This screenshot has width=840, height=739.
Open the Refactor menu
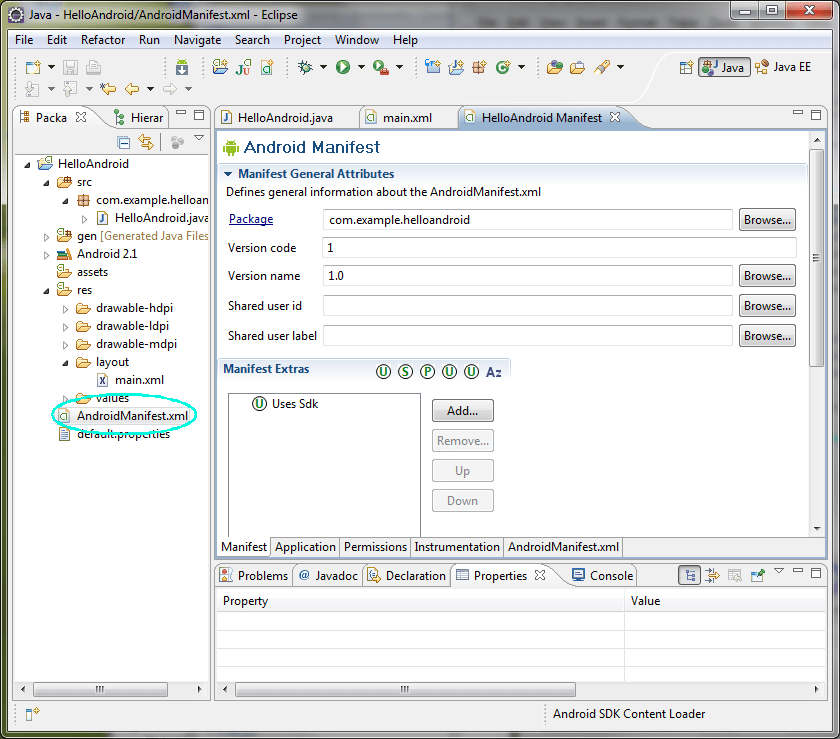[103, 40]
